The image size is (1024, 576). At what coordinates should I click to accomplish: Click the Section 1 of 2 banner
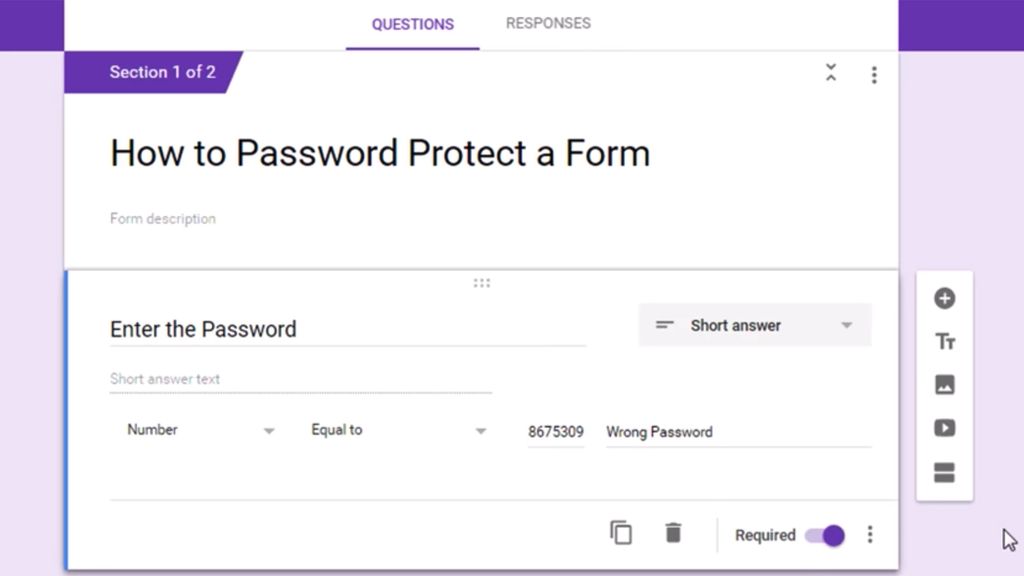pyautogui.click(x=162, y=71)
